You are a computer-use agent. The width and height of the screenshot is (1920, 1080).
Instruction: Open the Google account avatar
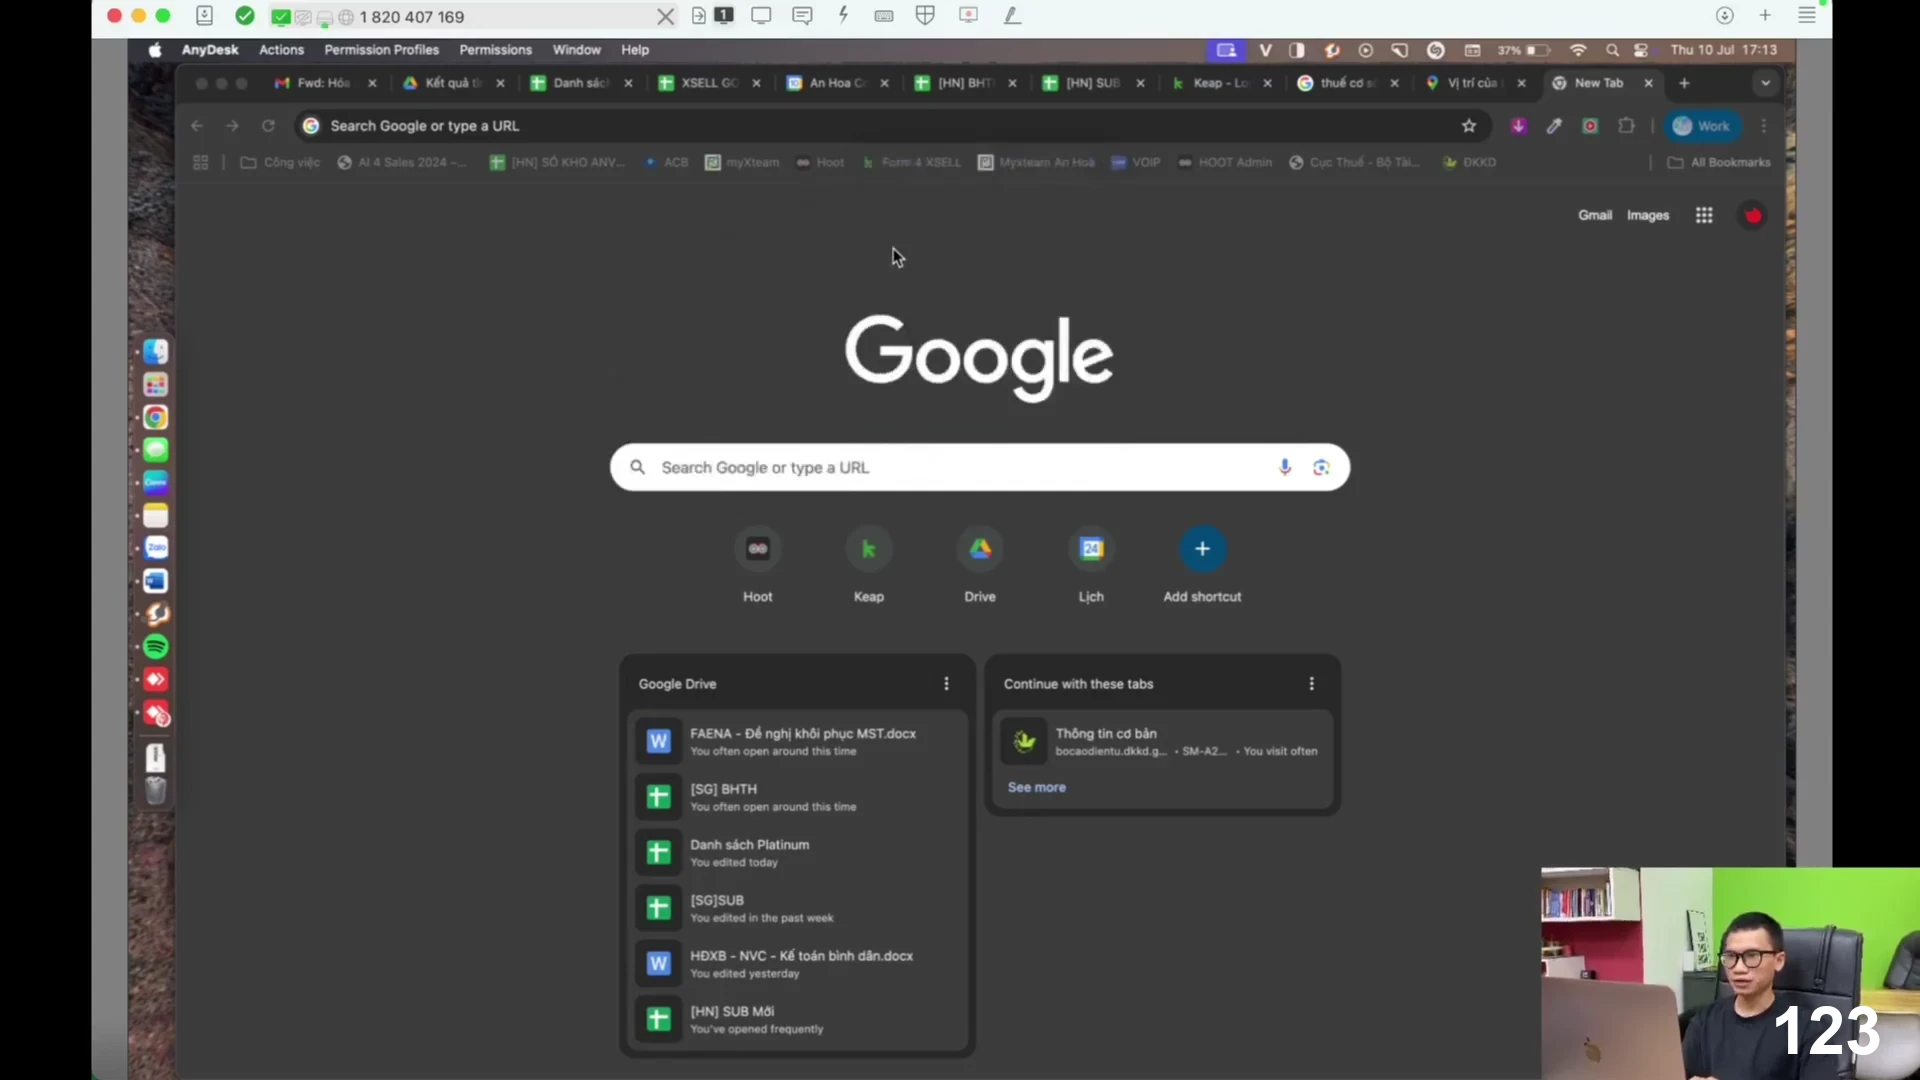pyautogui.click(x=1753, y=215)
